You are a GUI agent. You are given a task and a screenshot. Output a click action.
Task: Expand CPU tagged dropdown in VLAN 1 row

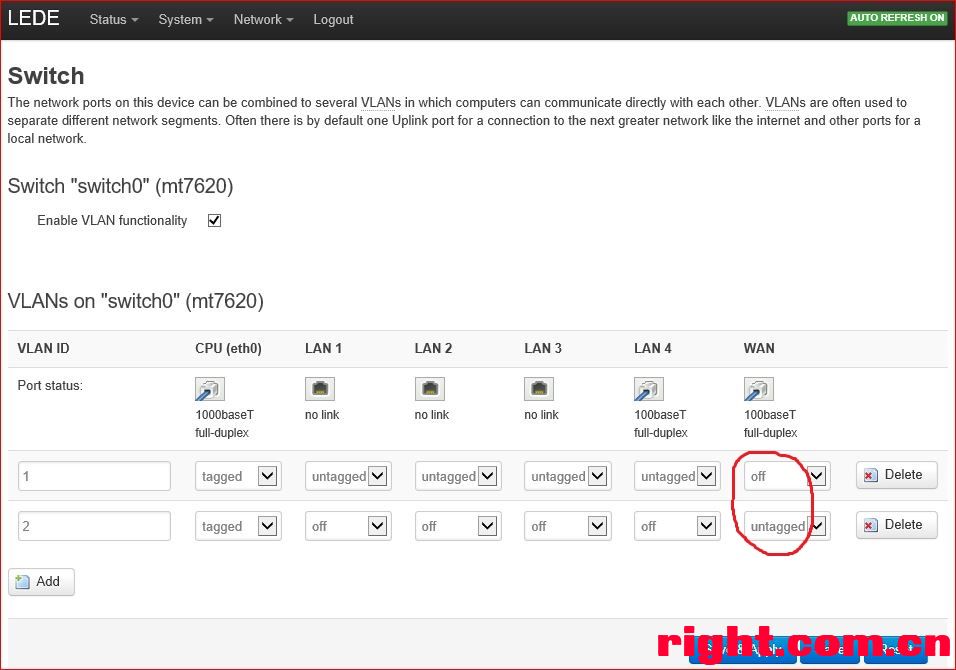238,476
